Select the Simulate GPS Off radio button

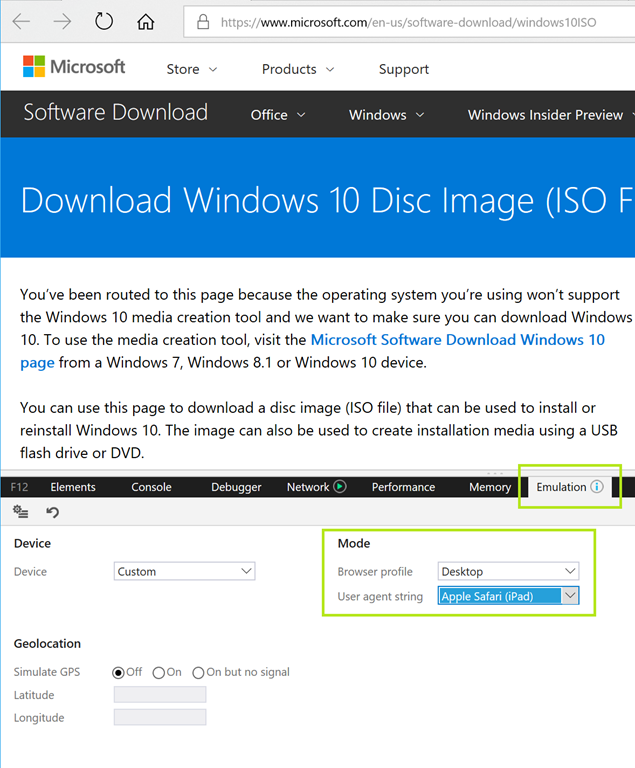click(119, 672)
